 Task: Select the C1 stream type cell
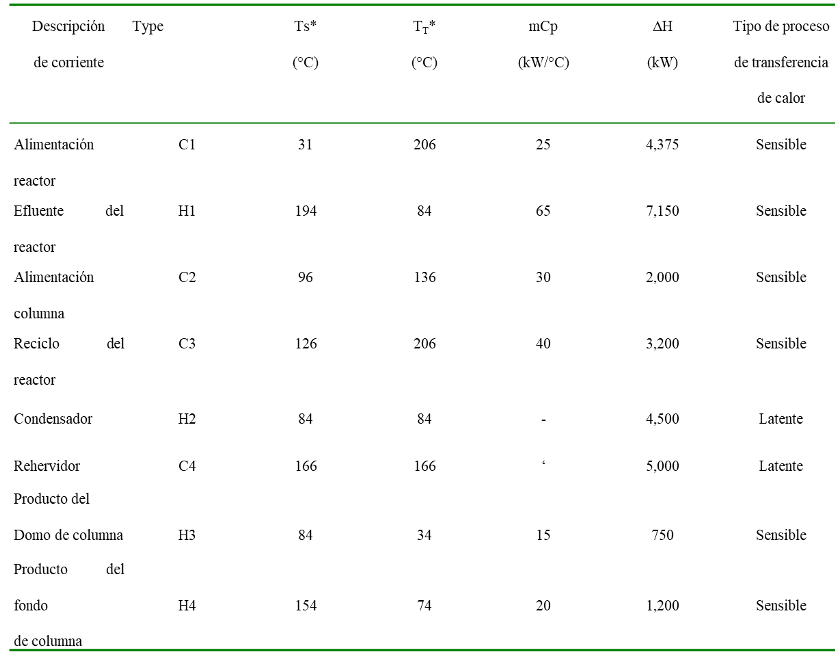(187, 145)
